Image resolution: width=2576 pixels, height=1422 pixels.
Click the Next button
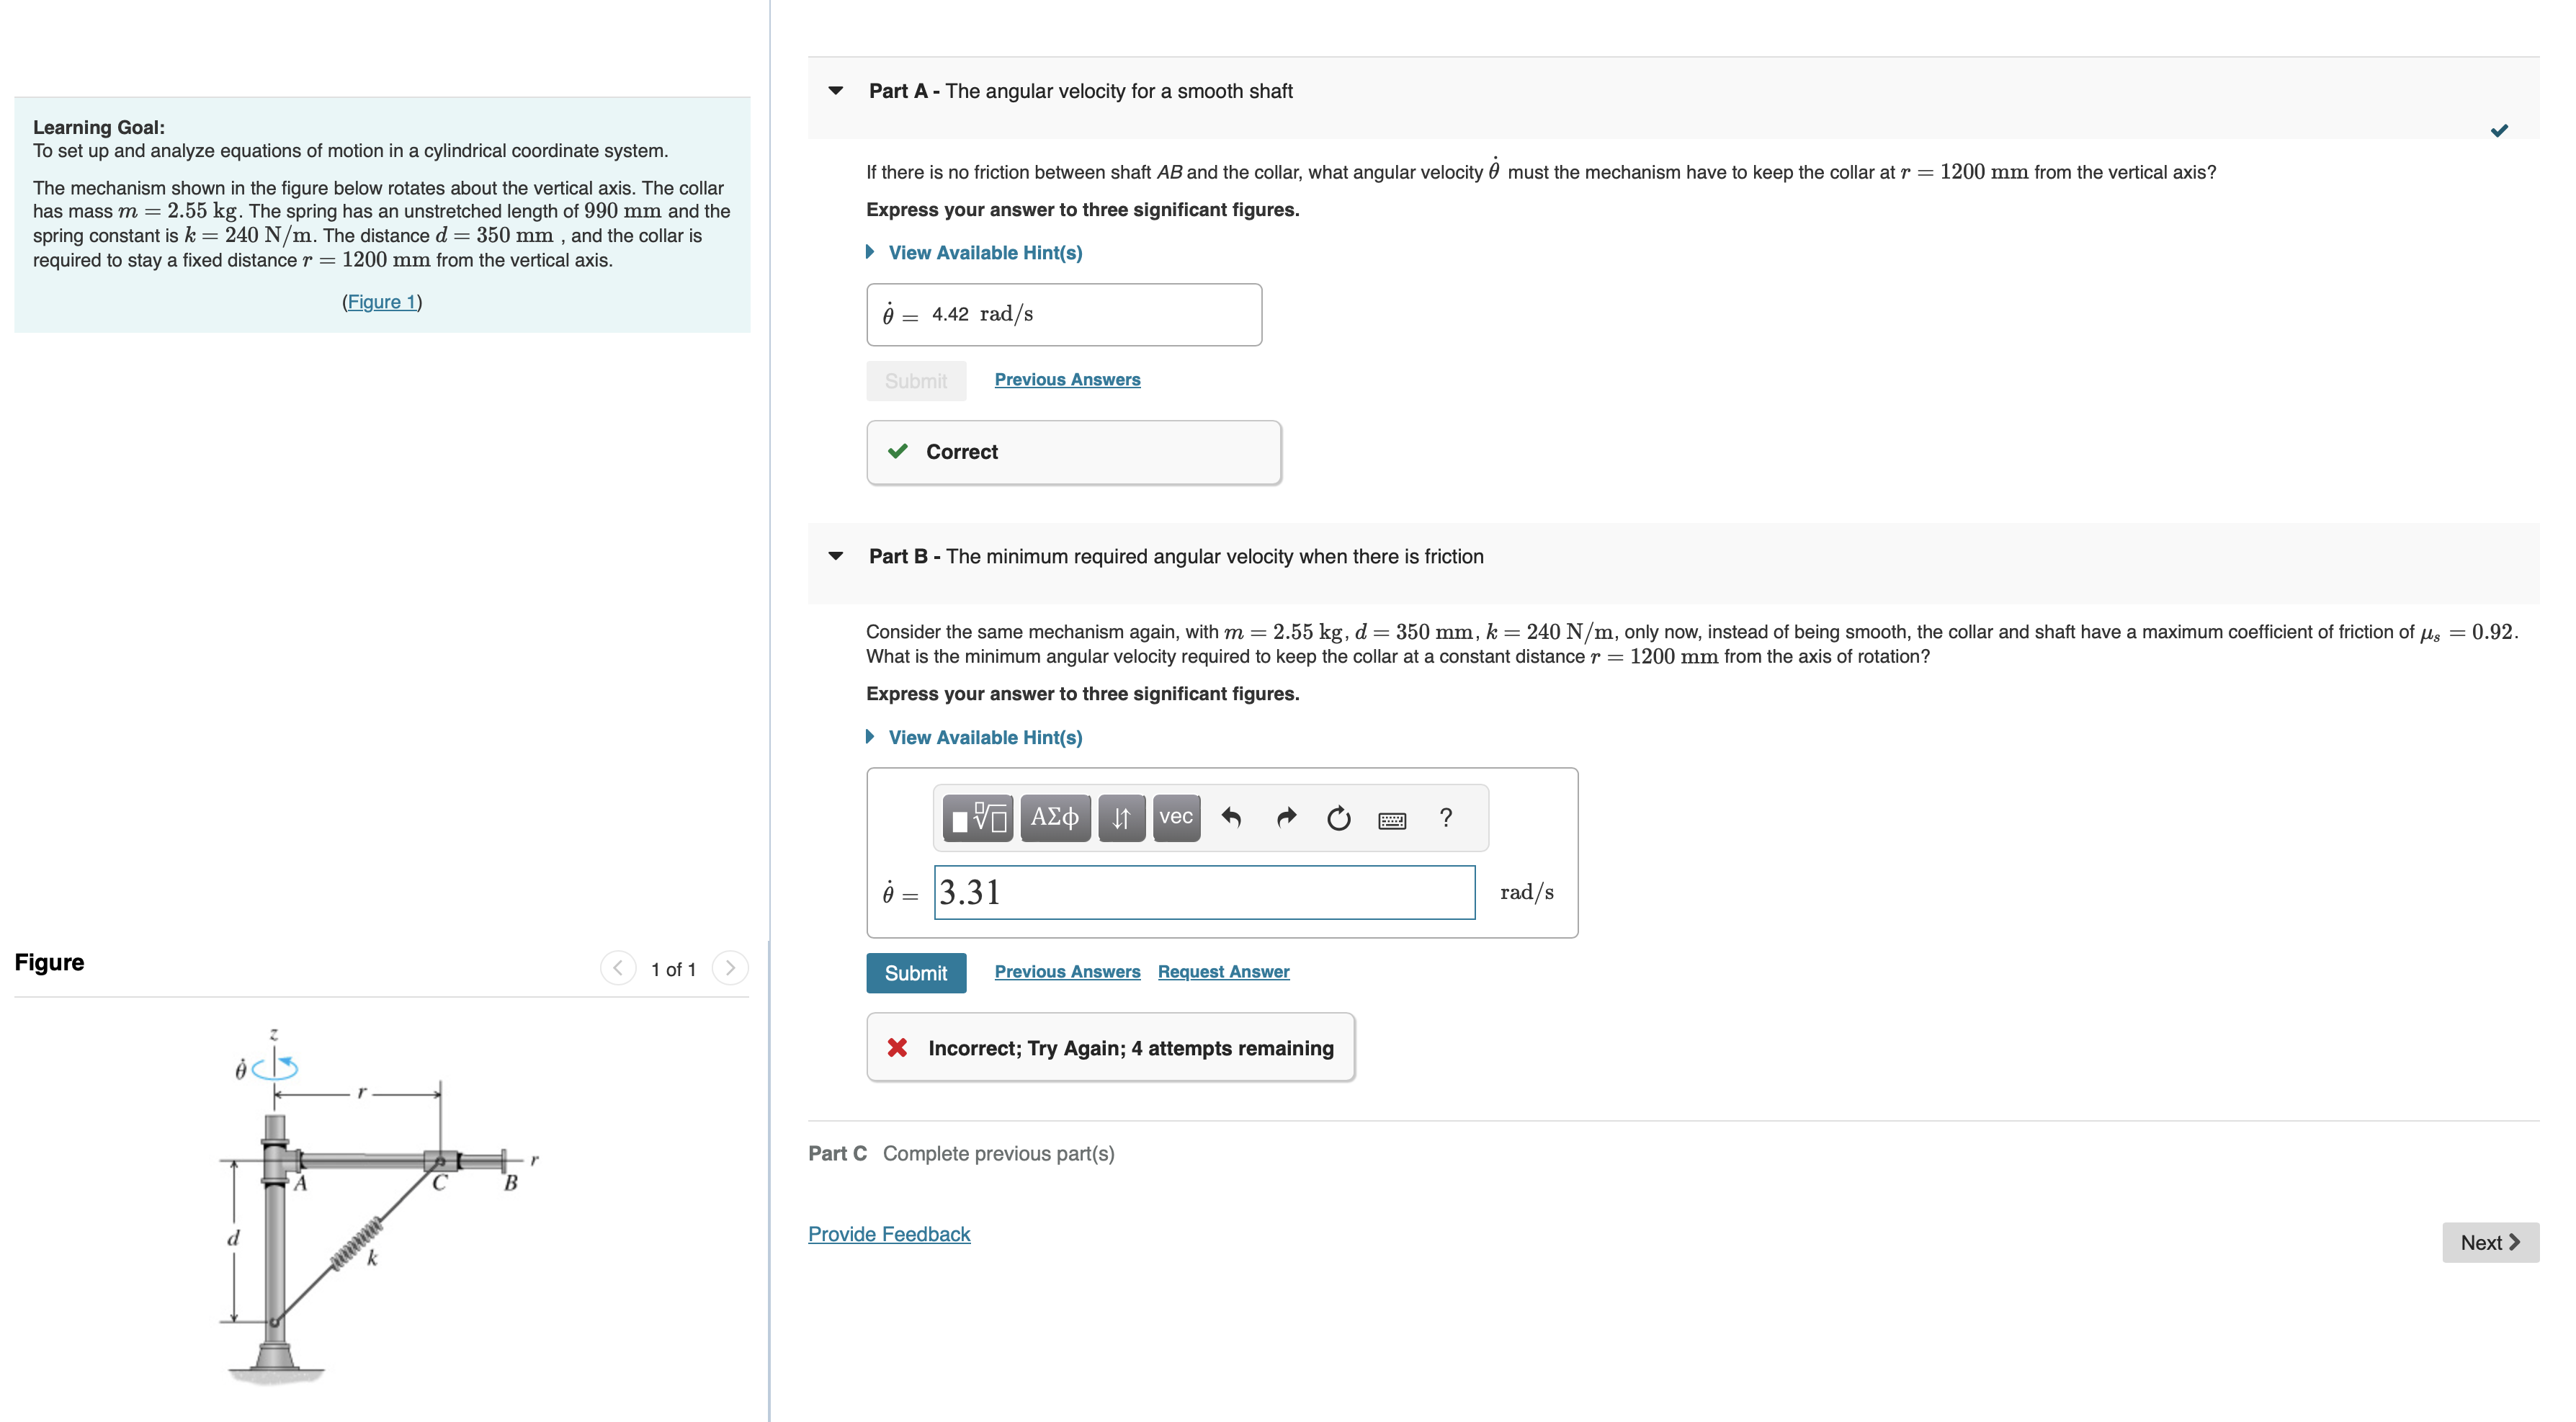2489,1242
